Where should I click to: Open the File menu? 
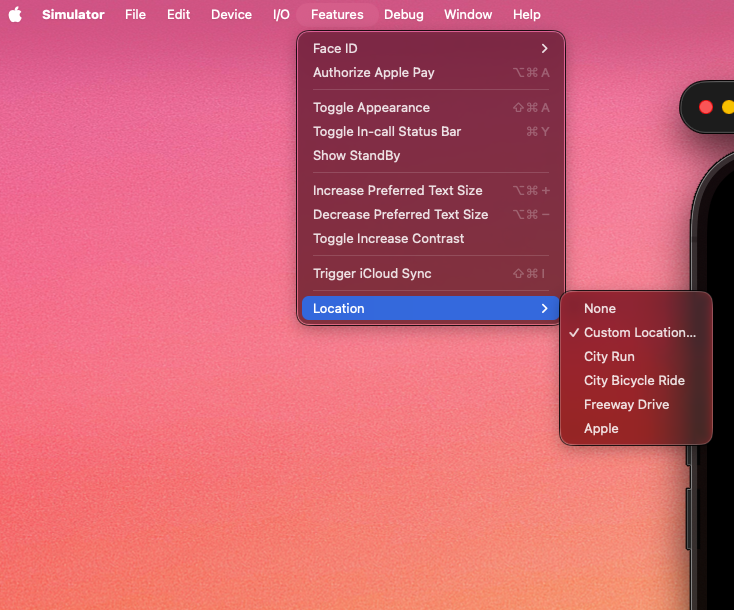pyautogui.click(x=135, y=15)
